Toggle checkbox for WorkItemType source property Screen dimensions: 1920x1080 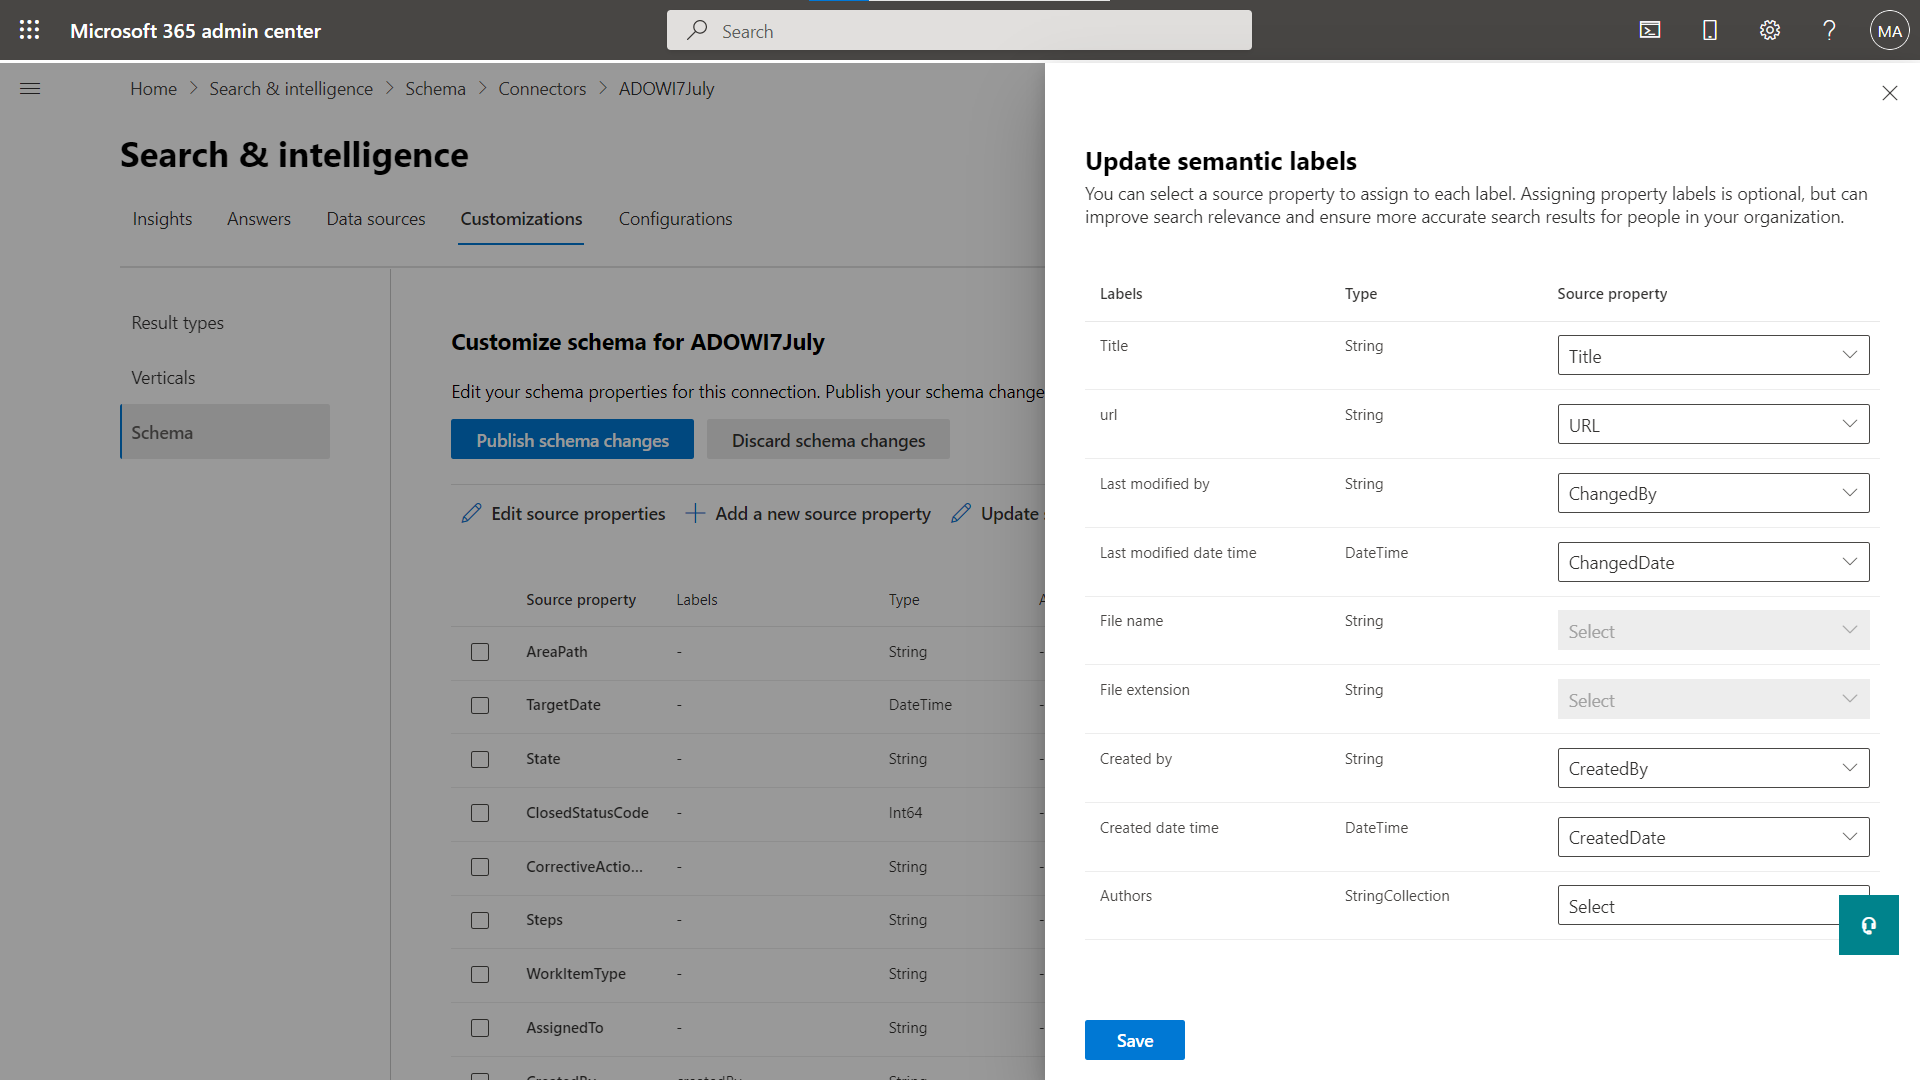[480, 973]
